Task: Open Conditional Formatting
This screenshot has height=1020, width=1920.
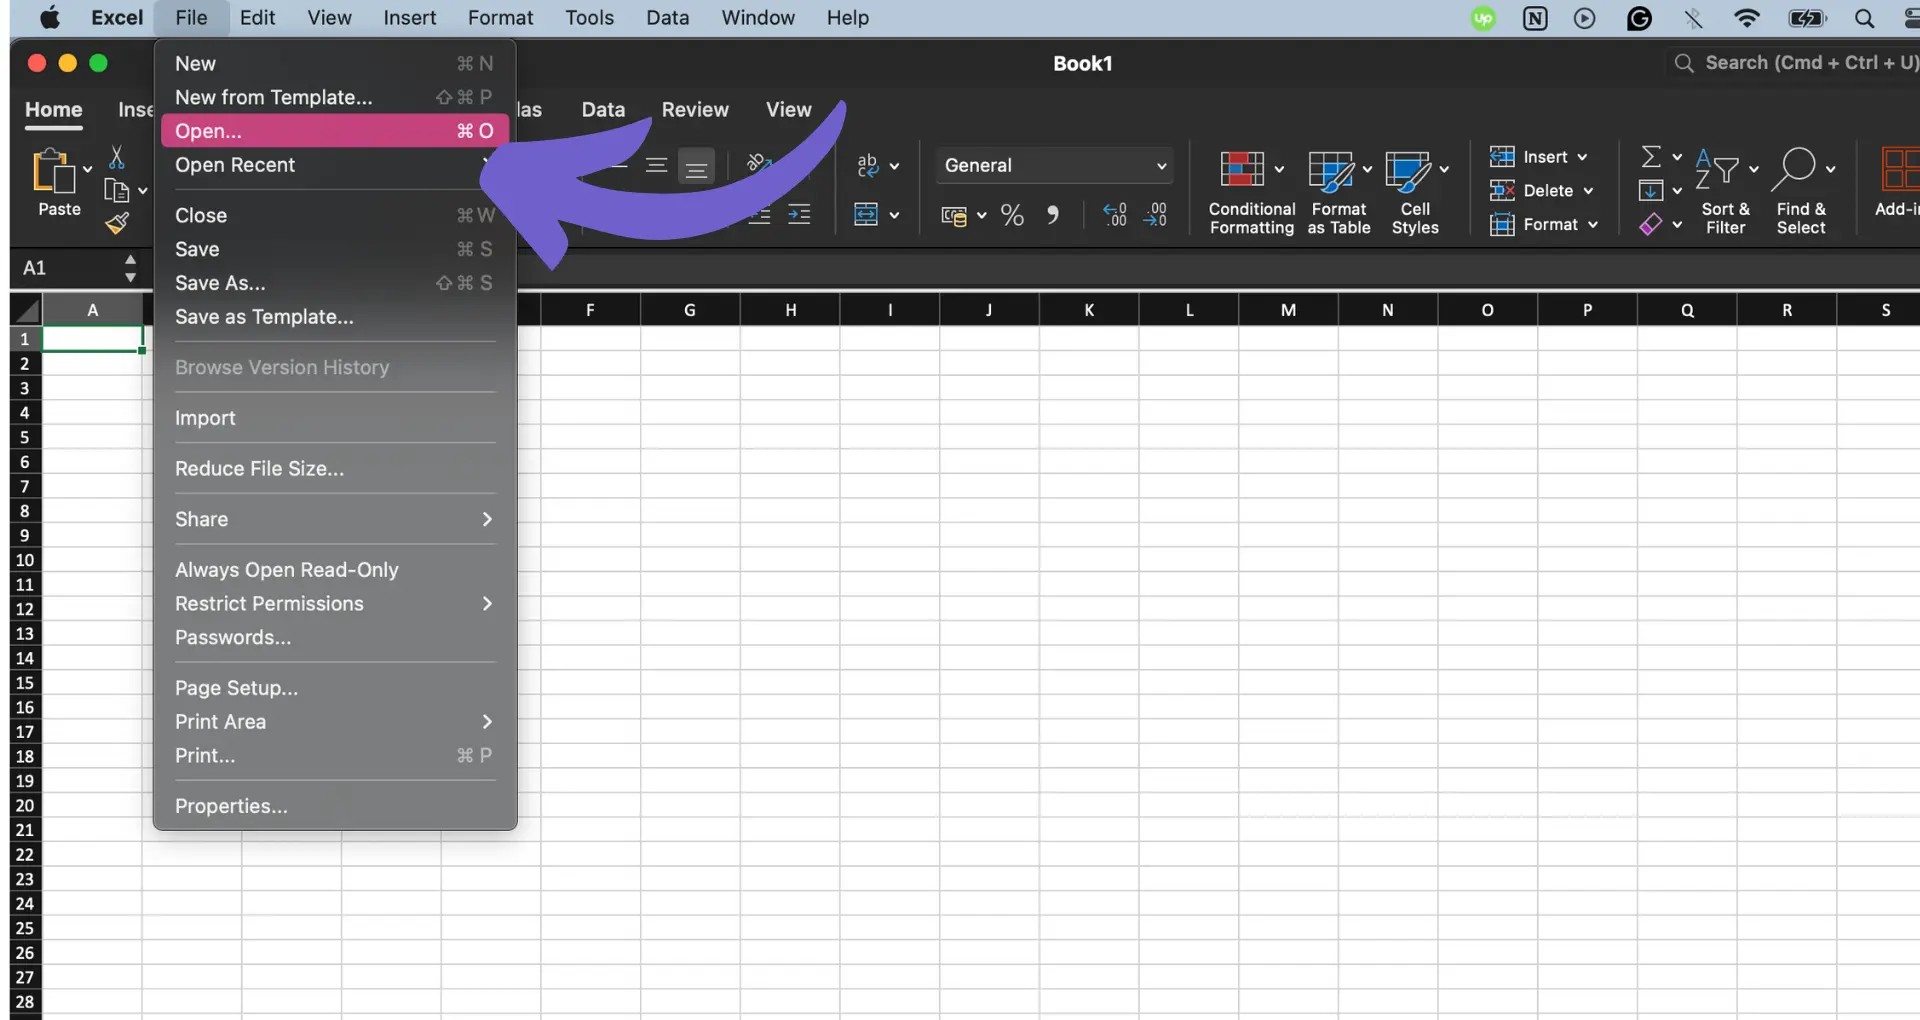Action: click(1251, 193)
